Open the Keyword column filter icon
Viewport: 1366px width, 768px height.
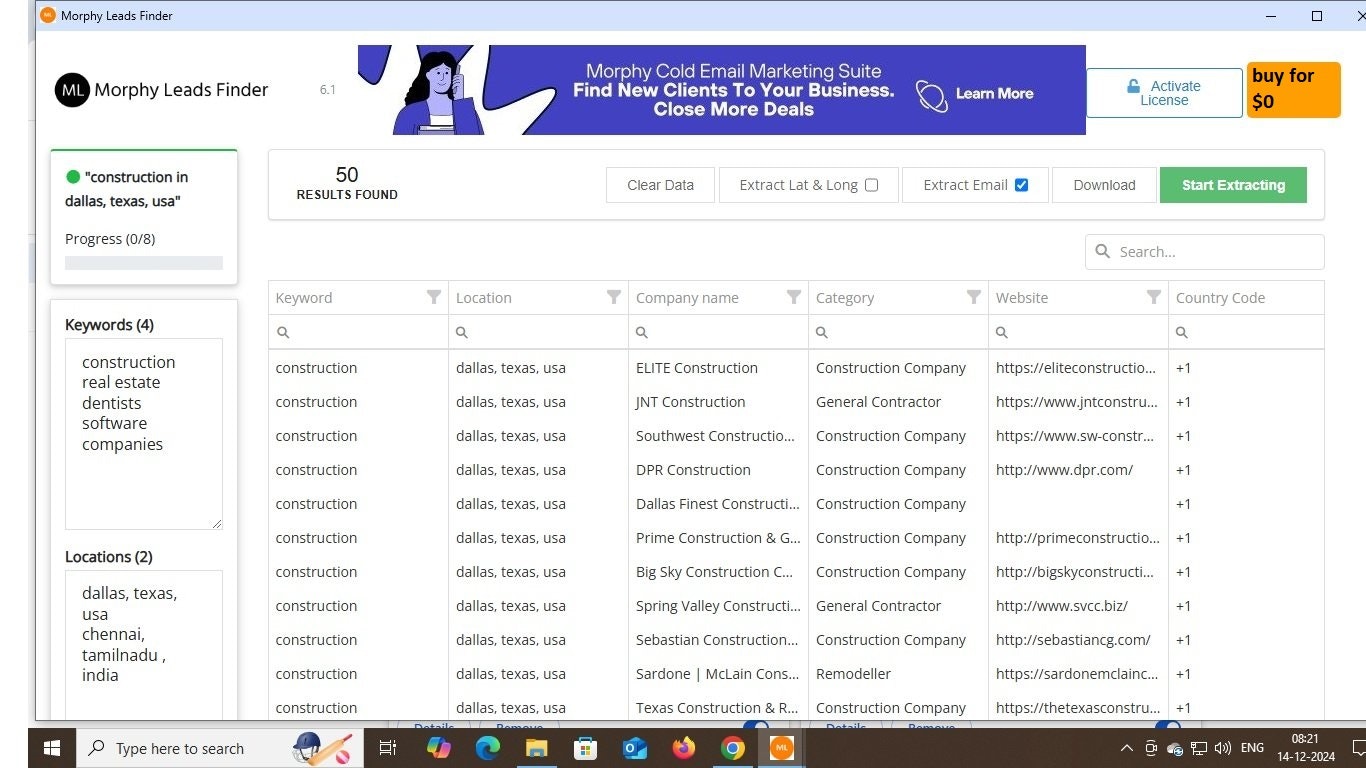[x=433, y=297]
